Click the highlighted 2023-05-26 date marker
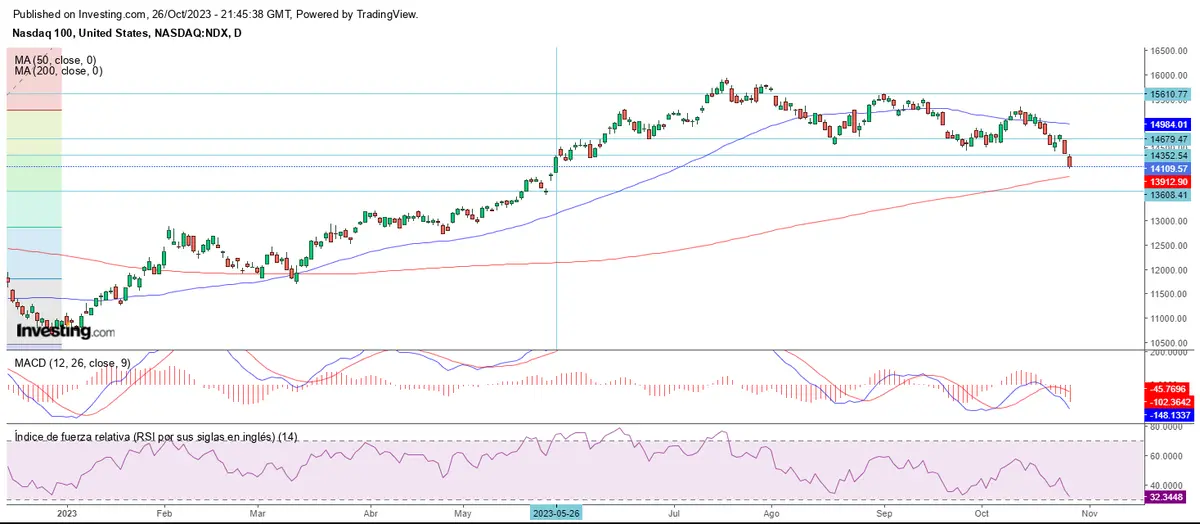The height and width of the screenshot is (524, 1200). [556, 513]
